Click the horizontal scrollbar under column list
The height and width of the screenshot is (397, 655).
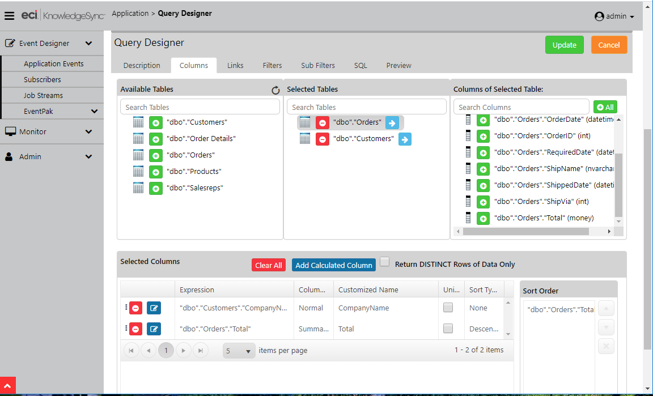(526, 231)
